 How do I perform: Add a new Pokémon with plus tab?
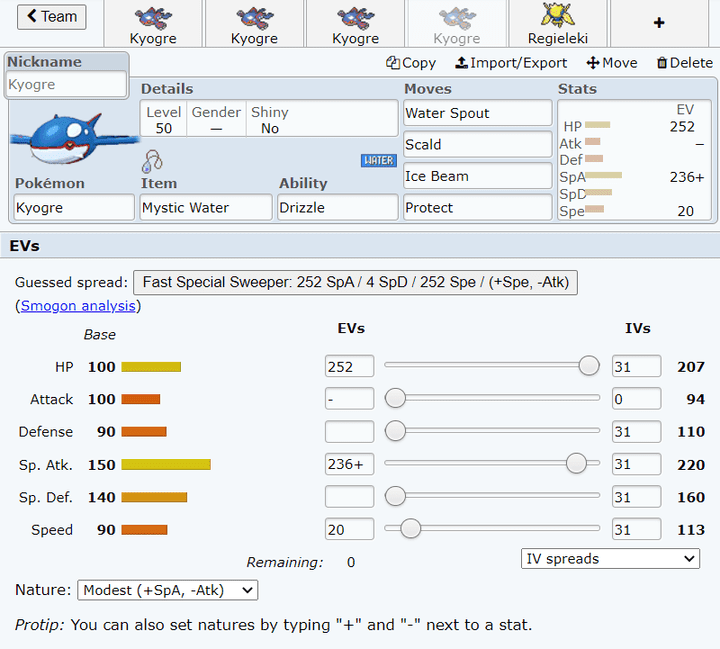tap(659, 23)
